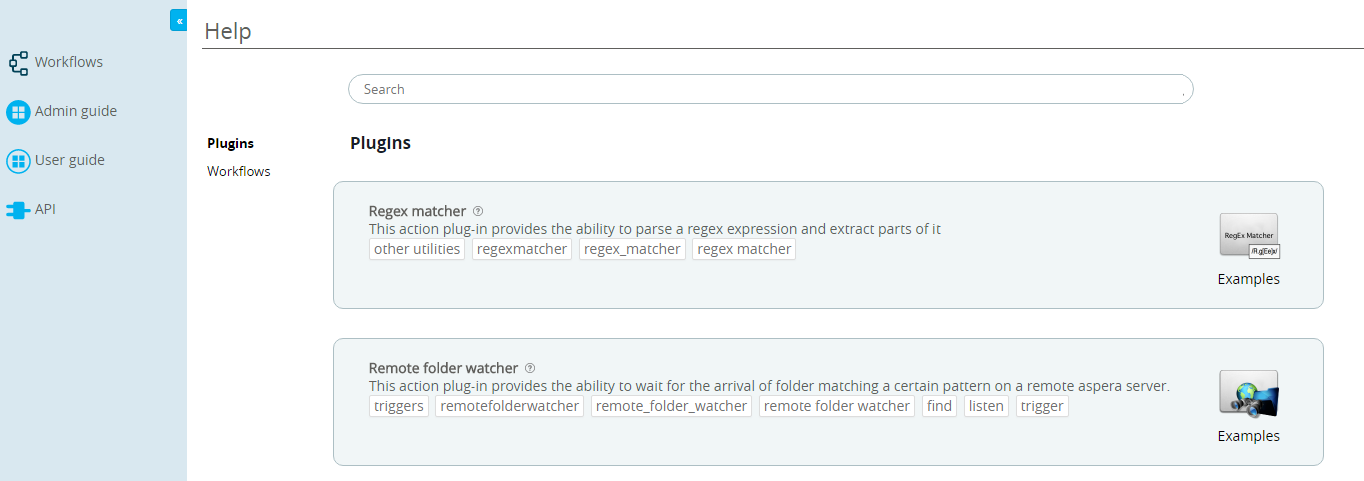Click the 'remote_folder_watcher' tag
This screenshot has width=1364, height=481.
pyautogui.click(x=671, y=406)
